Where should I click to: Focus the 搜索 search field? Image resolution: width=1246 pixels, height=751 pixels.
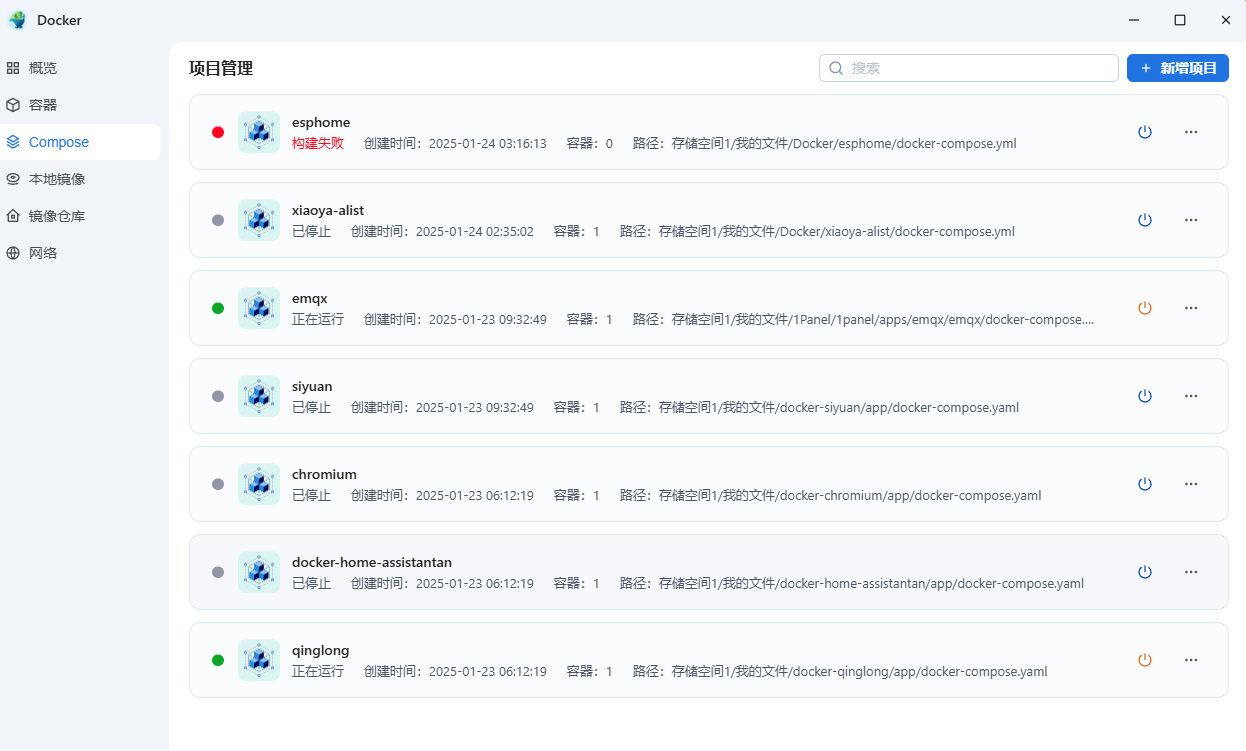pyautogui.click(x=968, y=68)
